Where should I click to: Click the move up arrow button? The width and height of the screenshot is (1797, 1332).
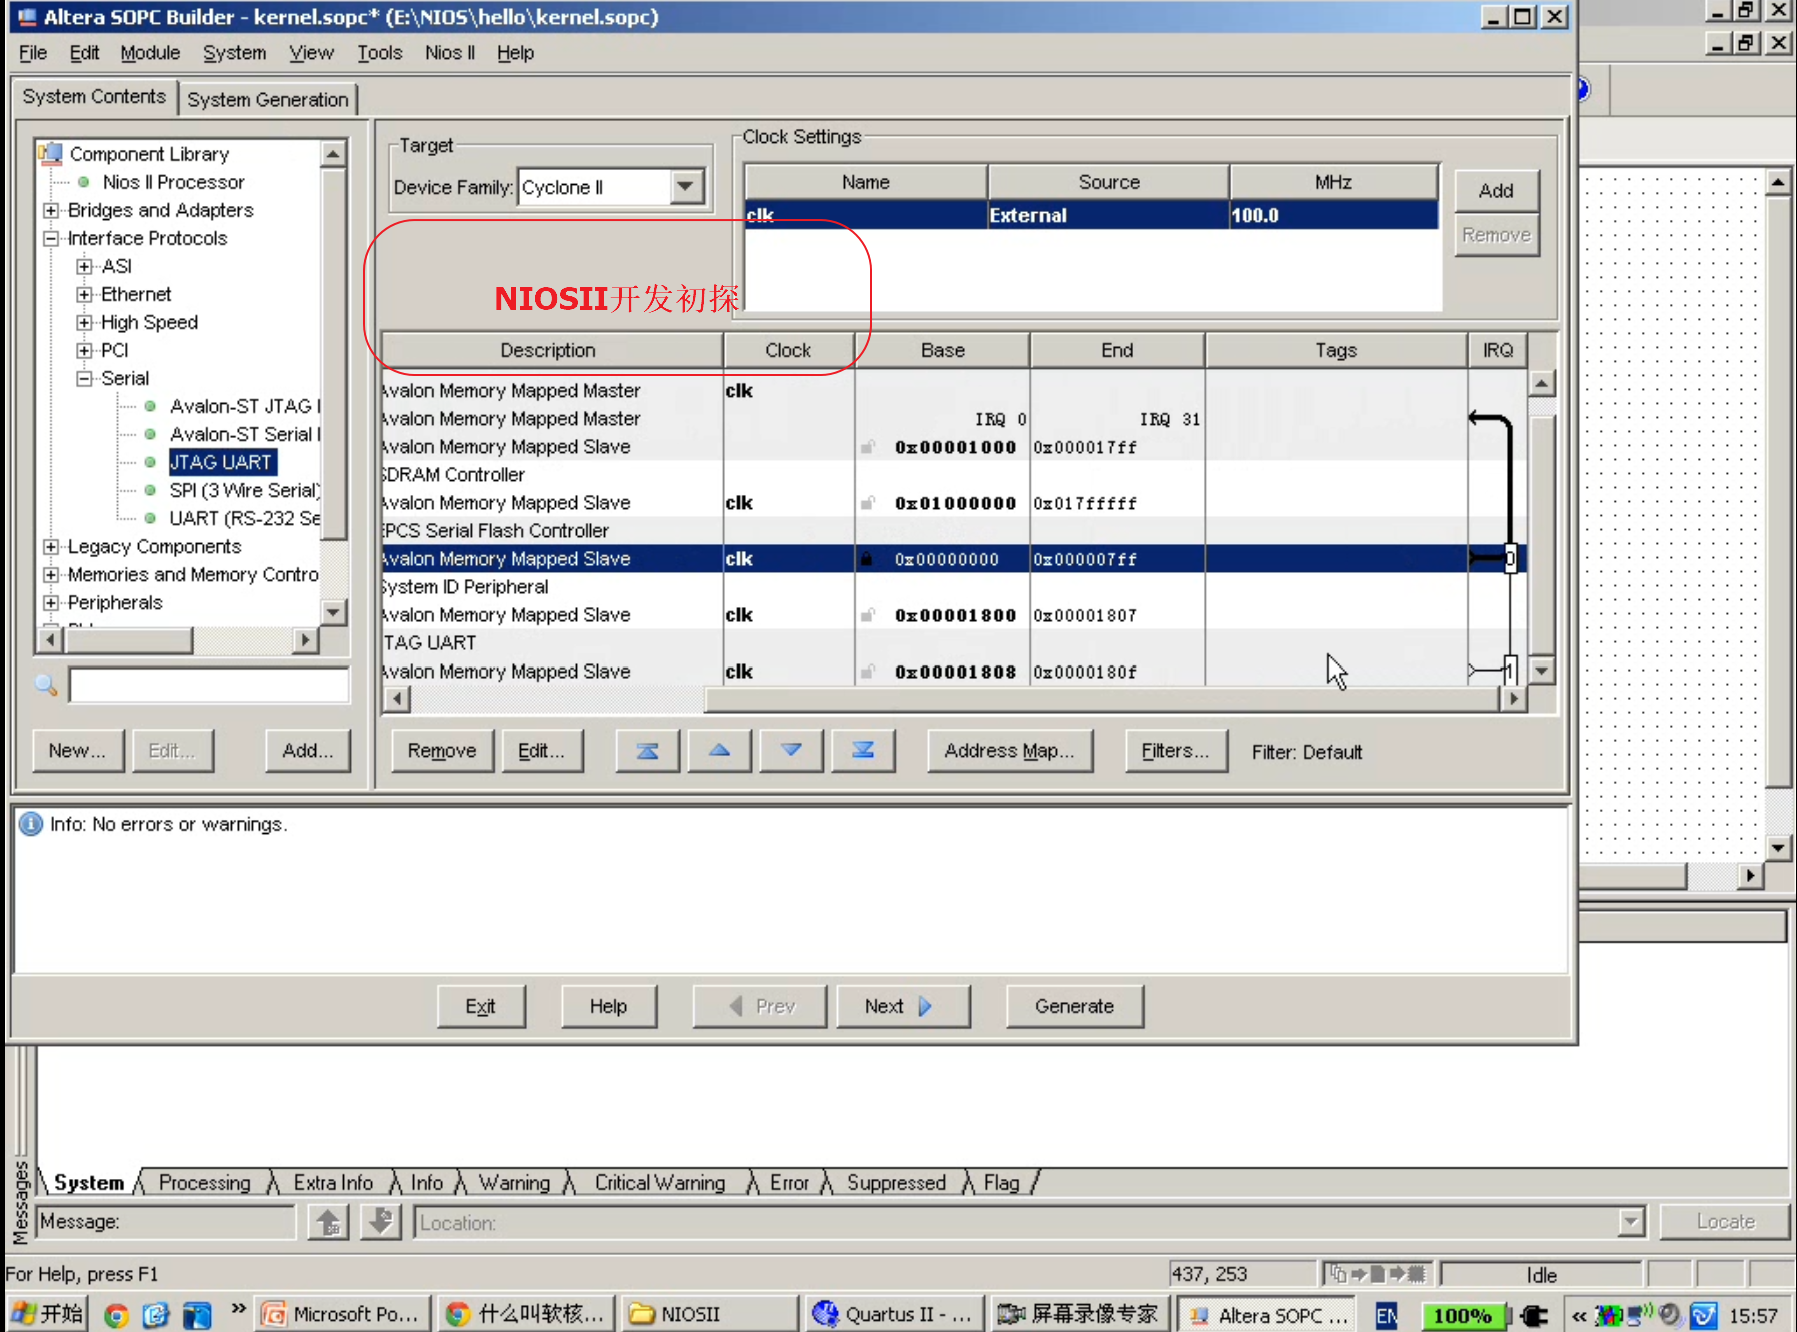pos(719,751)
